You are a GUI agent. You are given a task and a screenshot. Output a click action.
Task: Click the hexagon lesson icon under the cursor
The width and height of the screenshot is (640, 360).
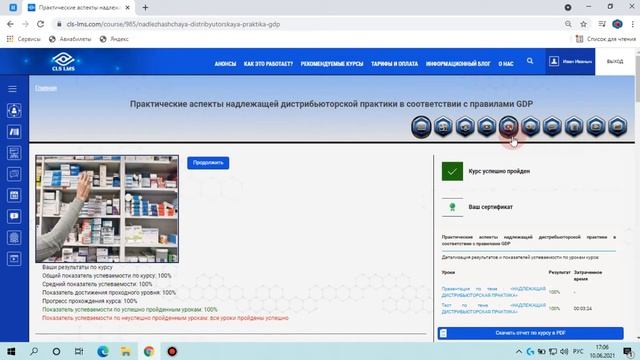[x=509, y=127]
